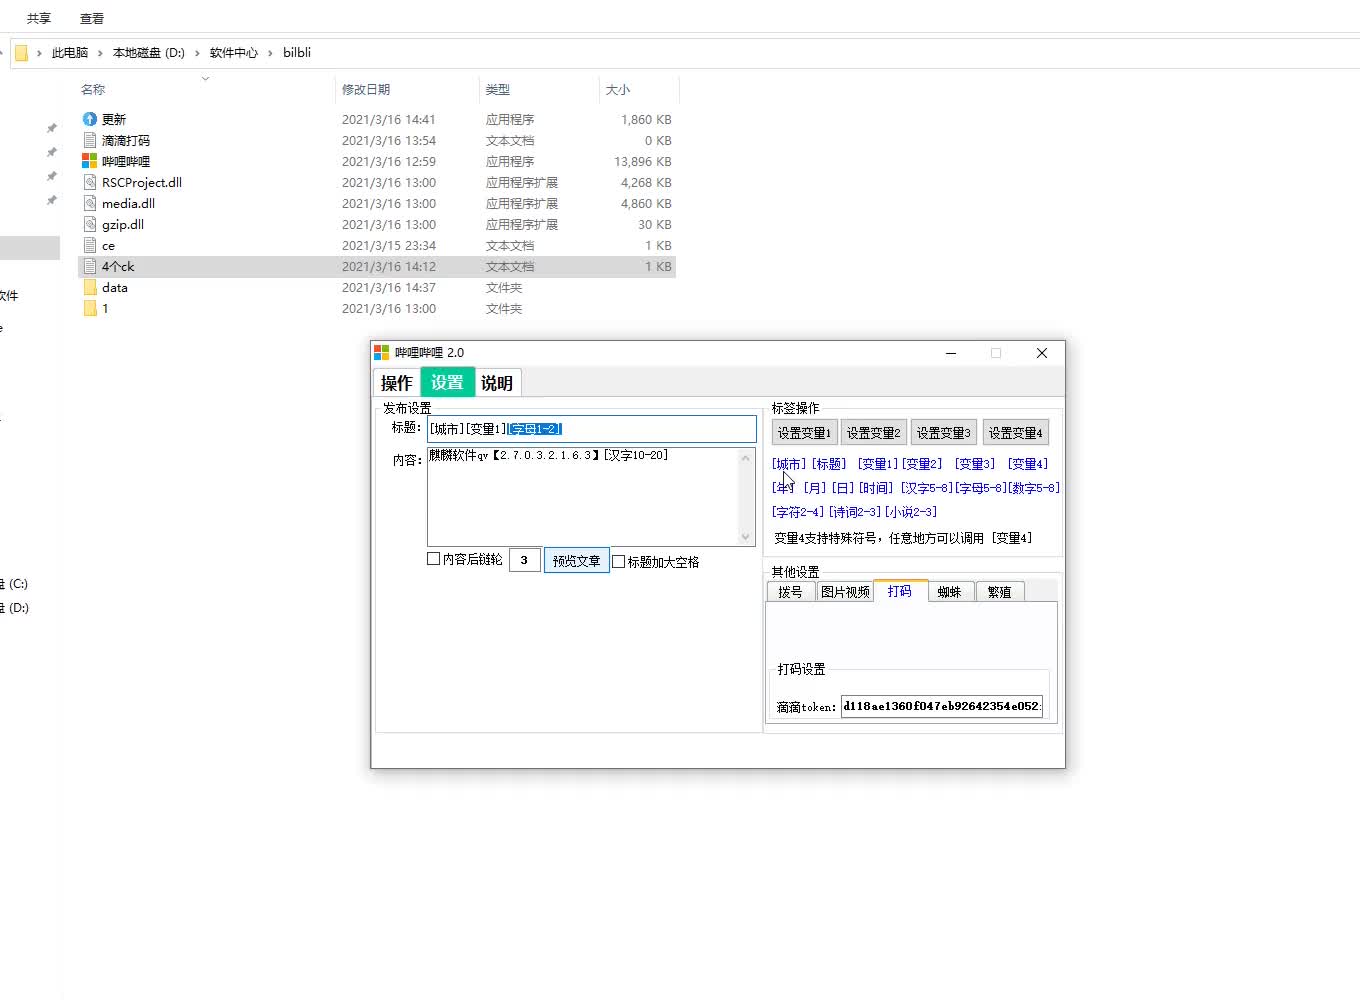Open the 图片视频 tab in 其他设置
This screenshot has height=1000, width=1360.
(845, 592)
